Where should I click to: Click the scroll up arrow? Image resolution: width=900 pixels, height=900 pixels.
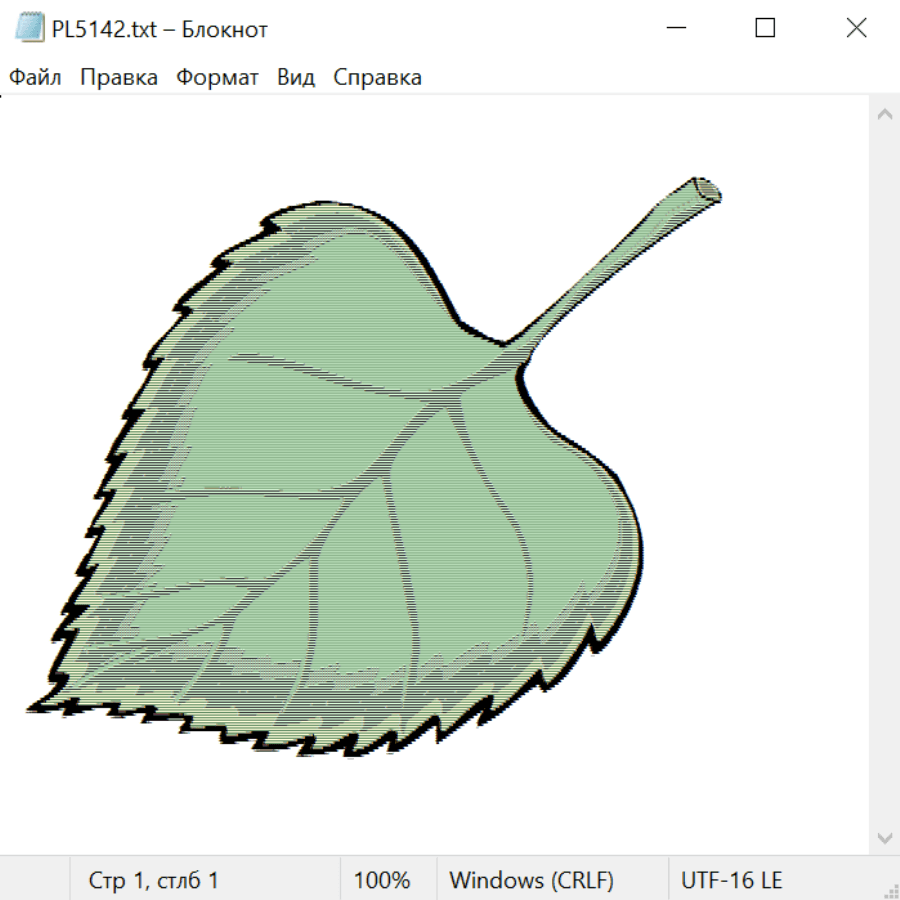coord(884,115)
